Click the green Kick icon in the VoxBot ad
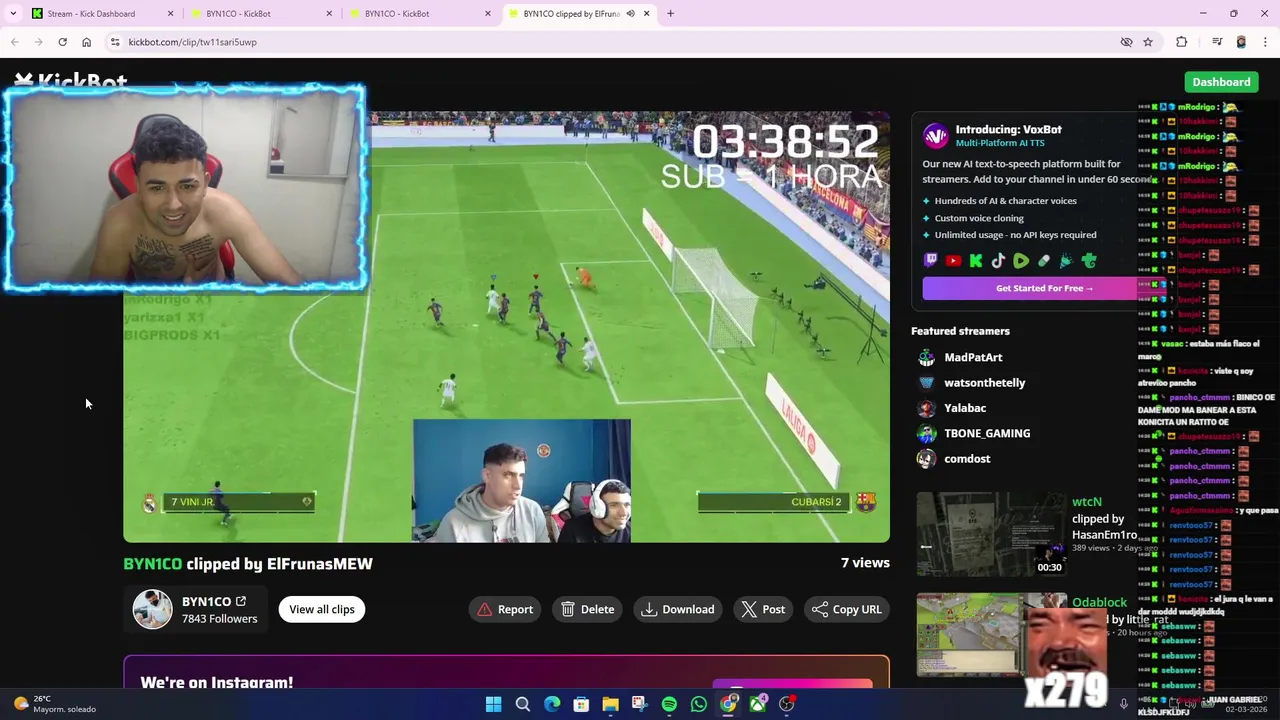The width and height of the screenshot is (1280, 720). click(x=976, y=261)
